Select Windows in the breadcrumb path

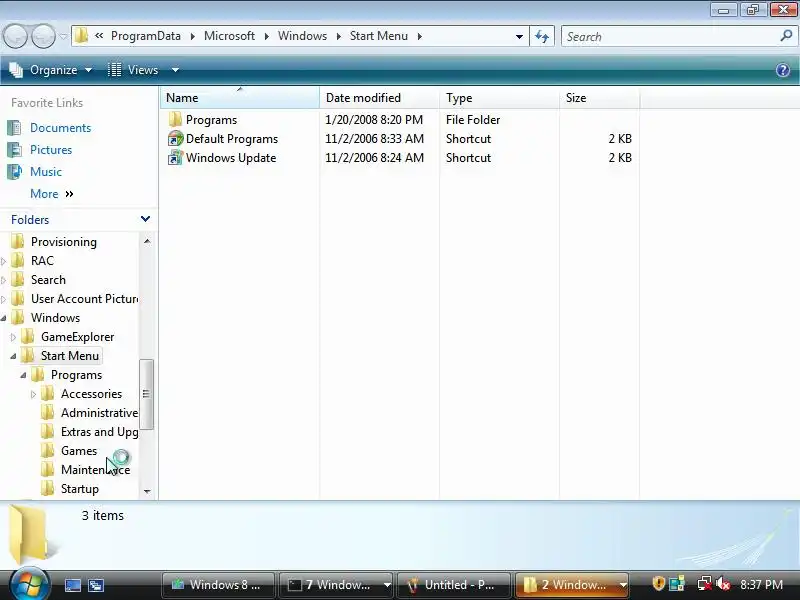[x=302, y=36]
